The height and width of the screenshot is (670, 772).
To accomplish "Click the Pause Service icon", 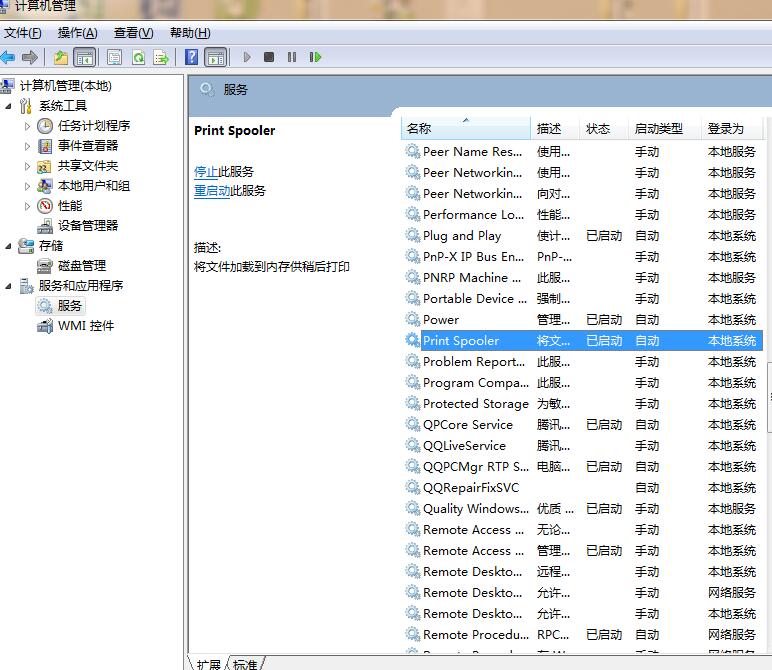I will [292, 58].
